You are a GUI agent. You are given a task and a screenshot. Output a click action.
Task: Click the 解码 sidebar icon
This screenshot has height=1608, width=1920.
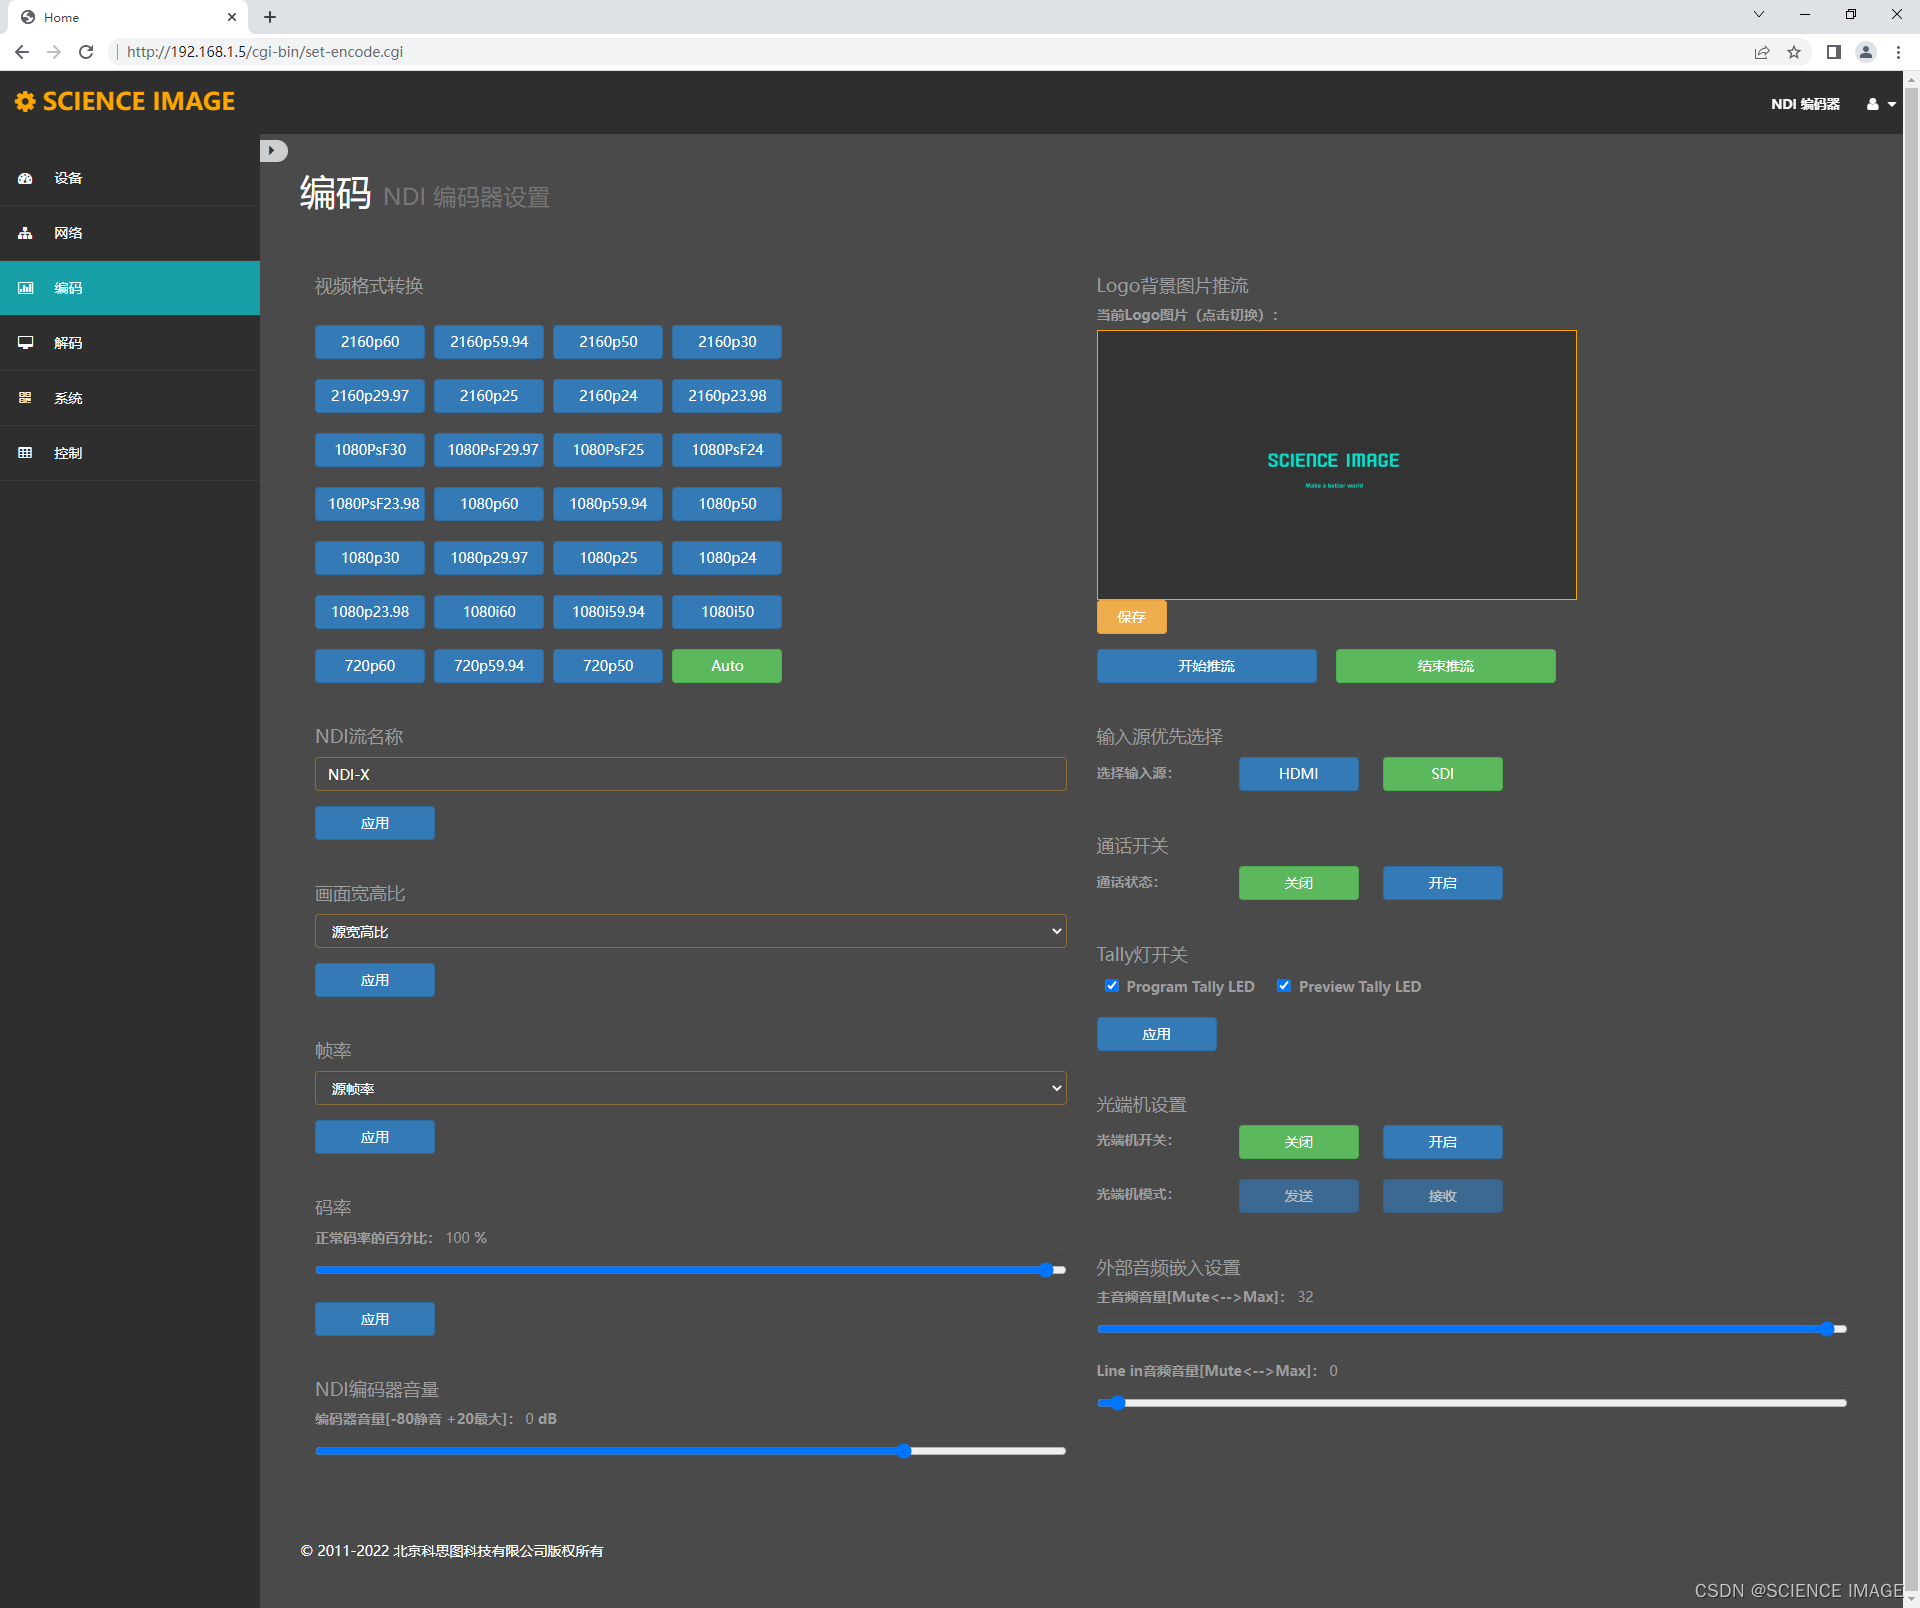pyautogui.click(x=27, y=340)
